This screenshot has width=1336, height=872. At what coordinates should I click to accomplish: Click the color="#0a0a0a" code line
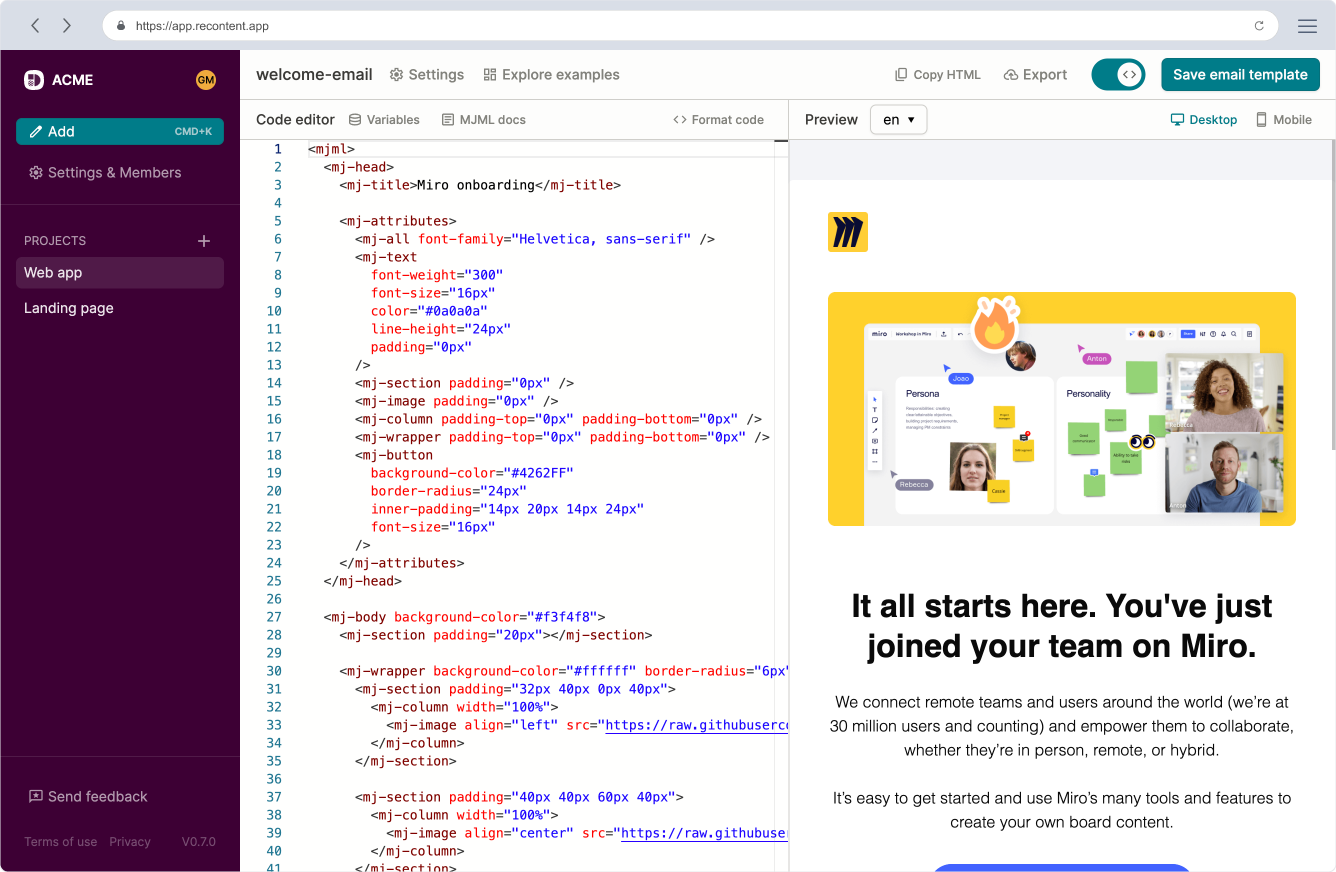(429, 311)
